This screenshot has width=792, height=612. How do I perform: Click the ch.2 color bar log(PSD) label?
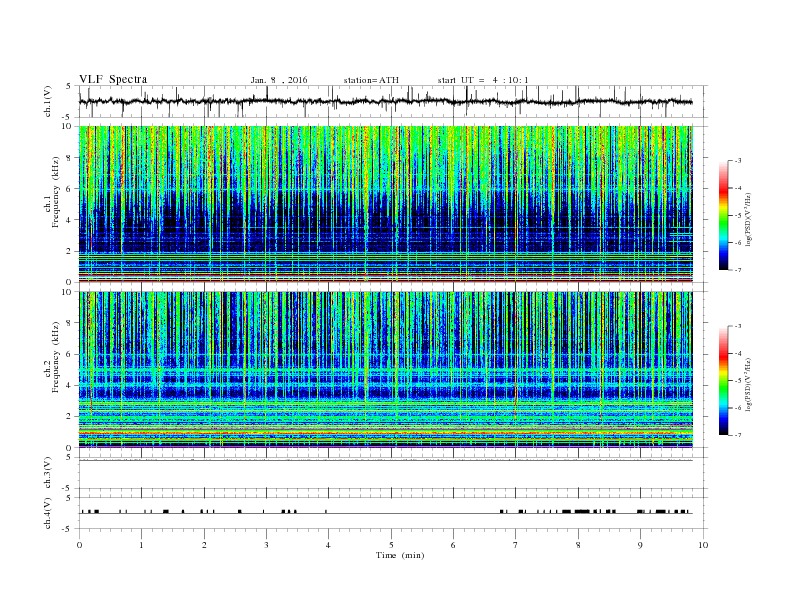tap(748, 384)
